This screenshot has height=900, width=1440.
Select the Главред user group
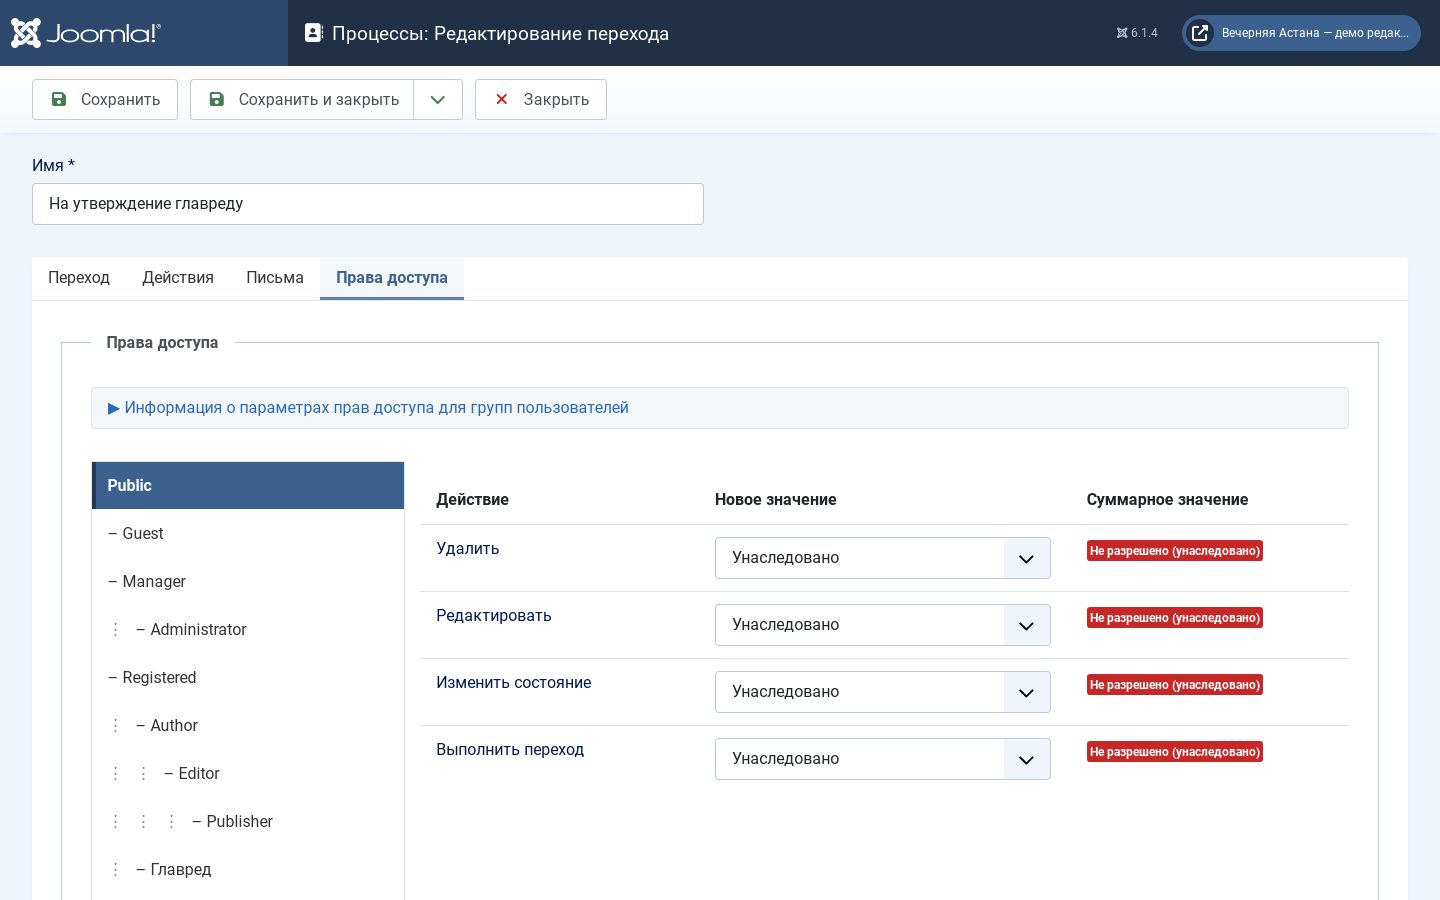coord(248,869)
